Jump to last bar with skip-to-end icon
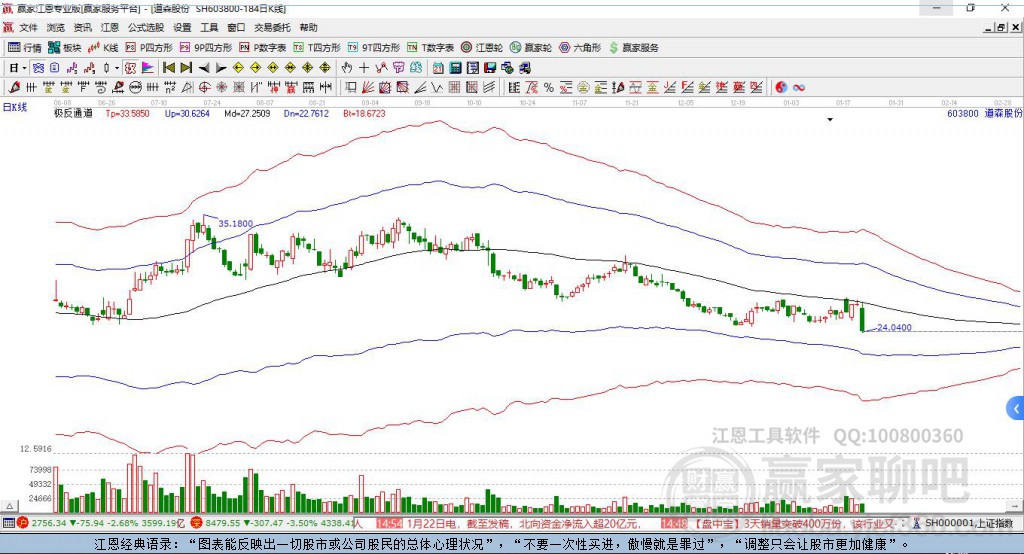The height and width of the screenshot is (554, 1024). click(x=186, y=68)
